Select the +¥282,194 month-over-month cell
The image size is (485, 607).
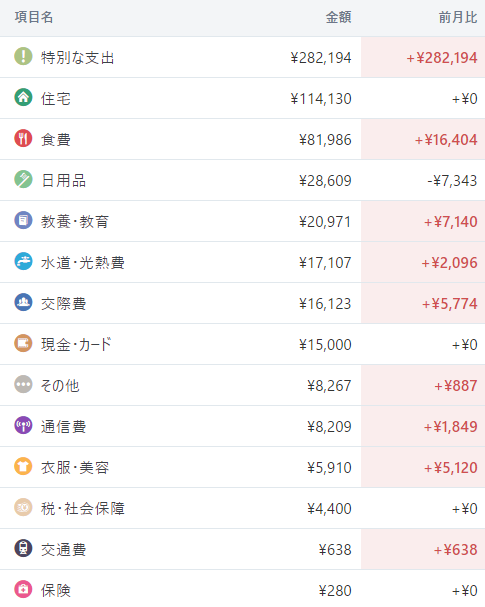(x=423, y=57)
